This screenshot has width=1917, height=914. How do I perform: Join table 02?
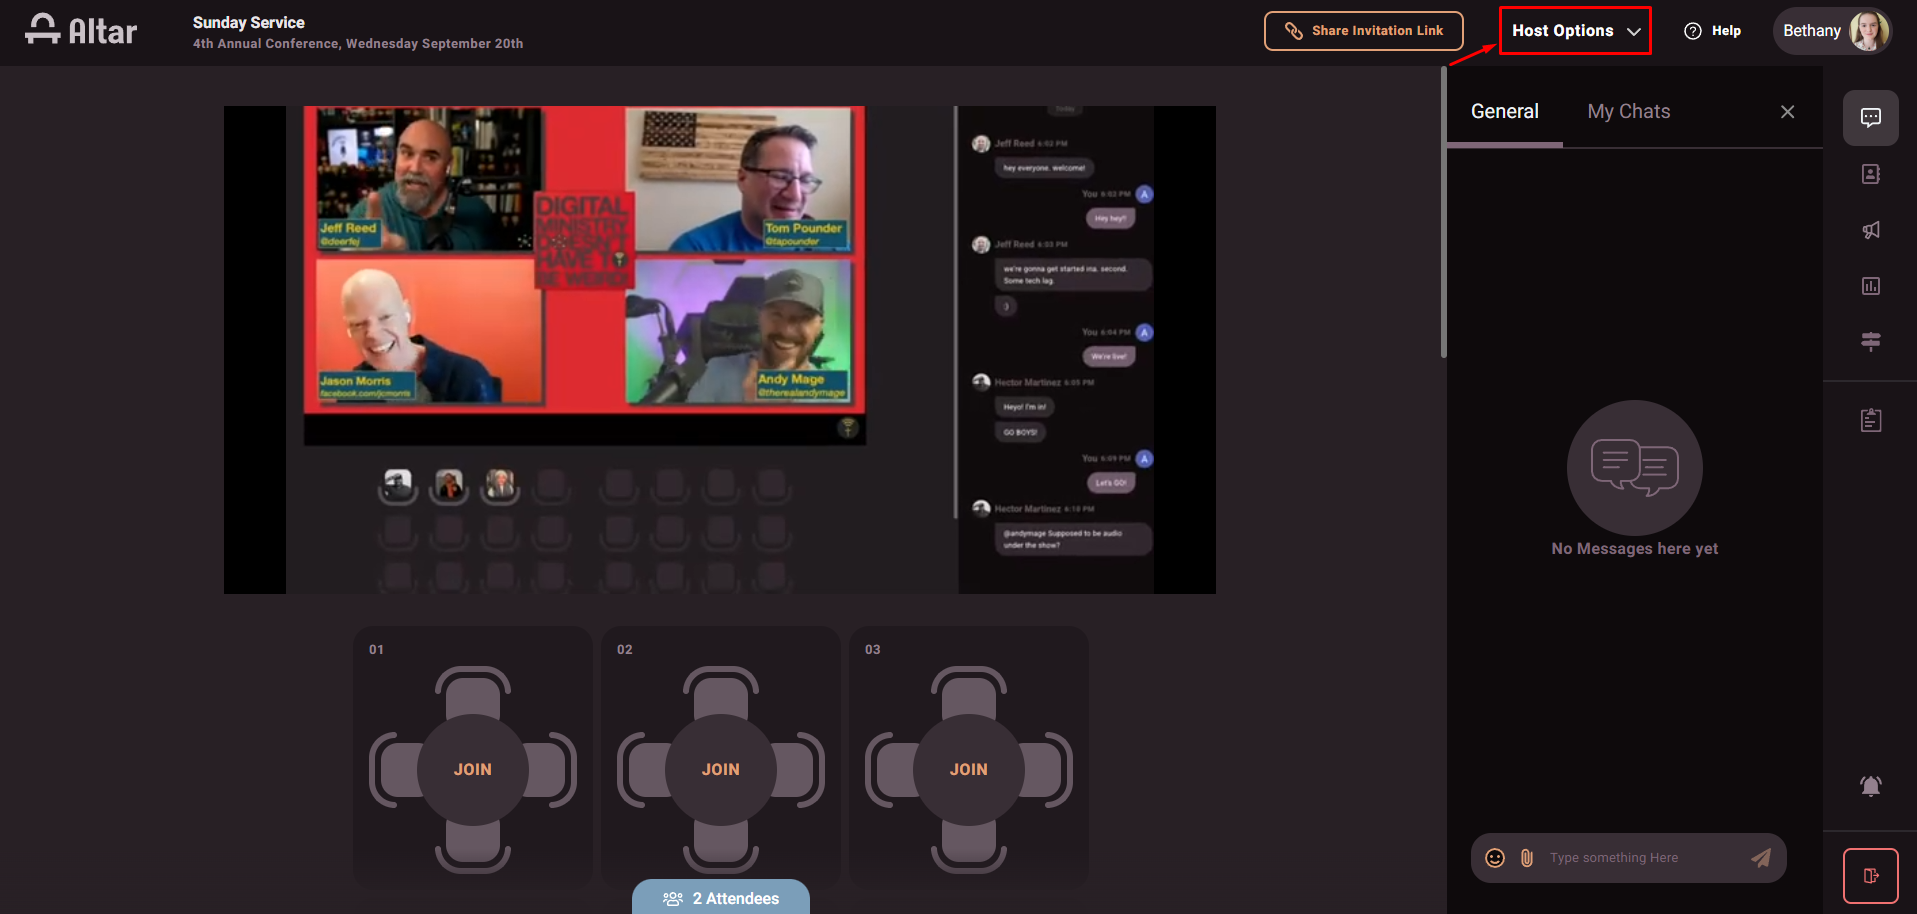tap(721, 769)
